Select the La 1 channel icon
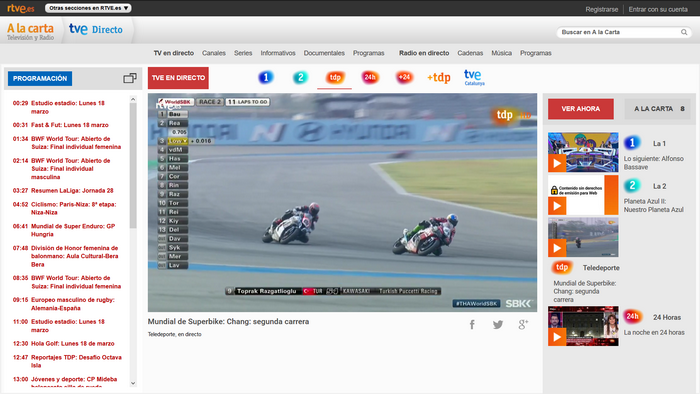700x394 pixels. (266, 78)
